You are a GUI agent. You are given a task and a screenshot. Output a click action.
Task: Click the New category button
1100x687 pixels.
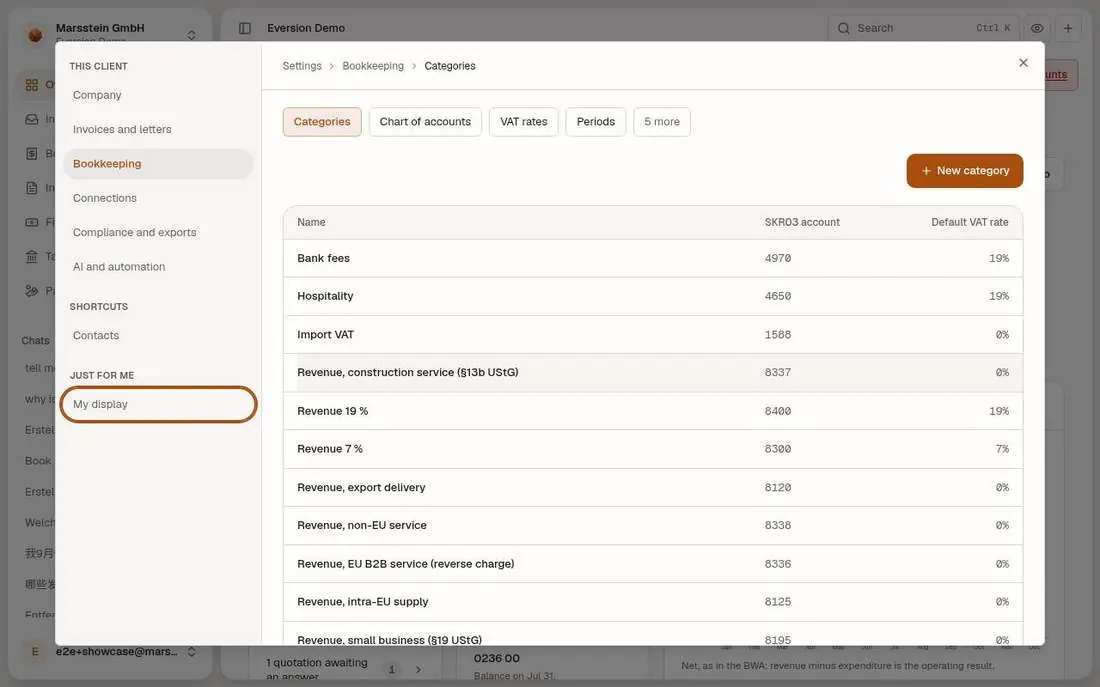pyautogui.click(x=965, y=171)
